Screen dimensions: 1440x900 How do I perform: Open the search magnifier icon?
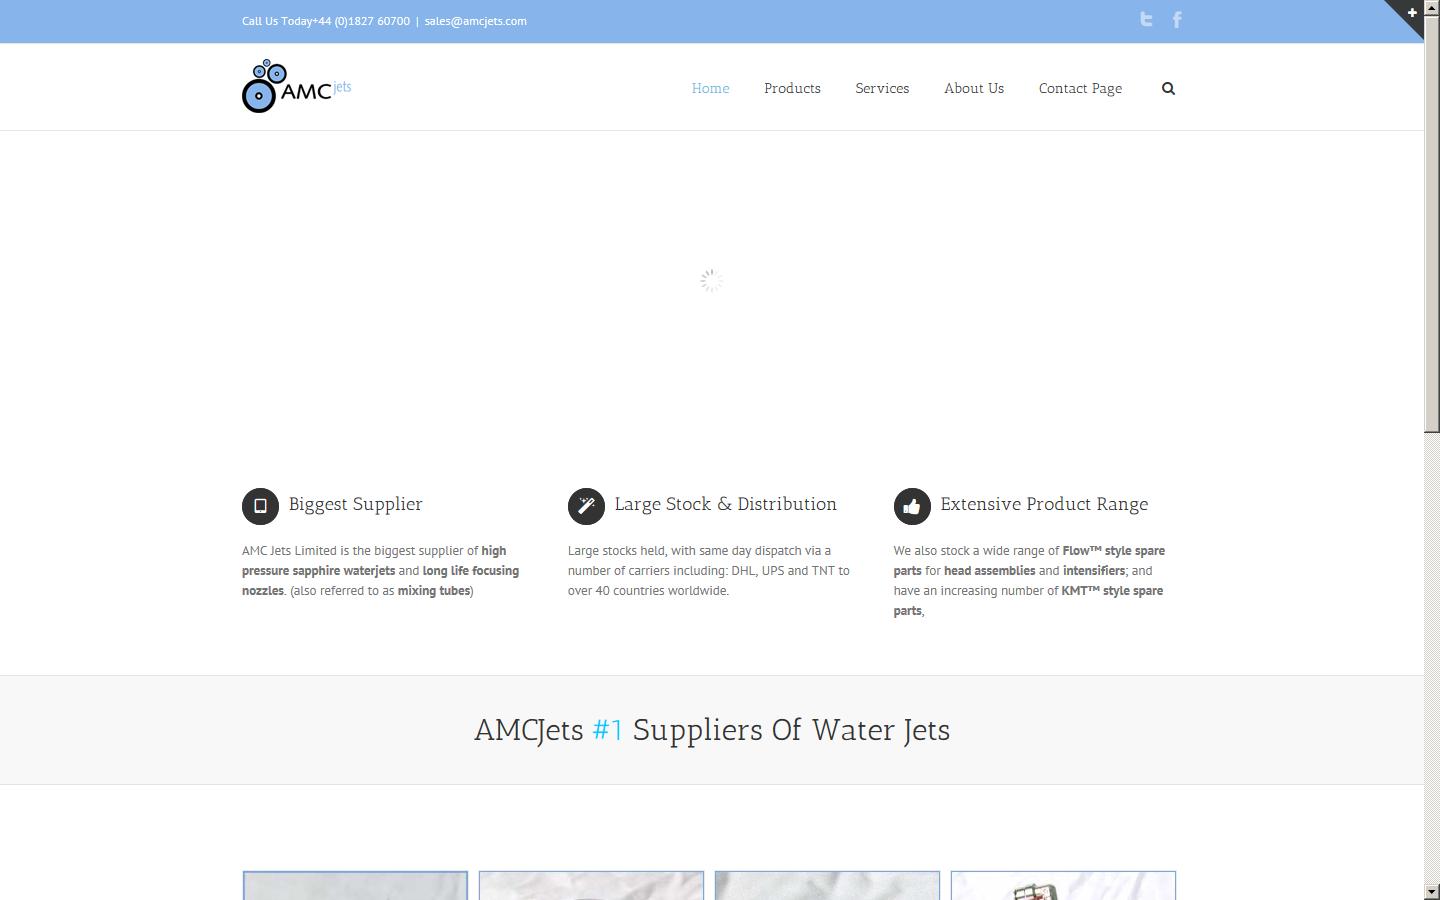pos(1167,88)
